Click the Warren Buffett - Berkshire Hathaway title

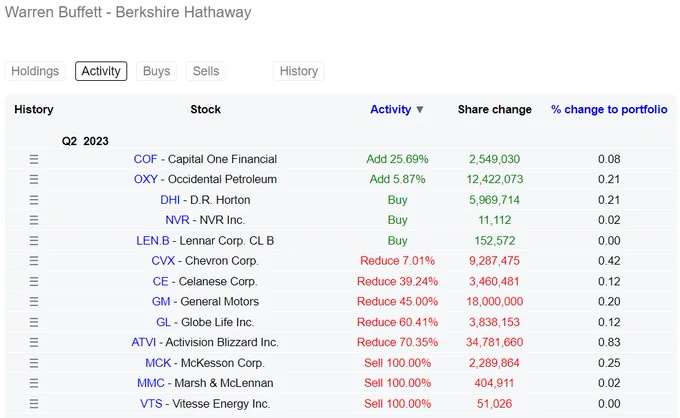[128, 12]
